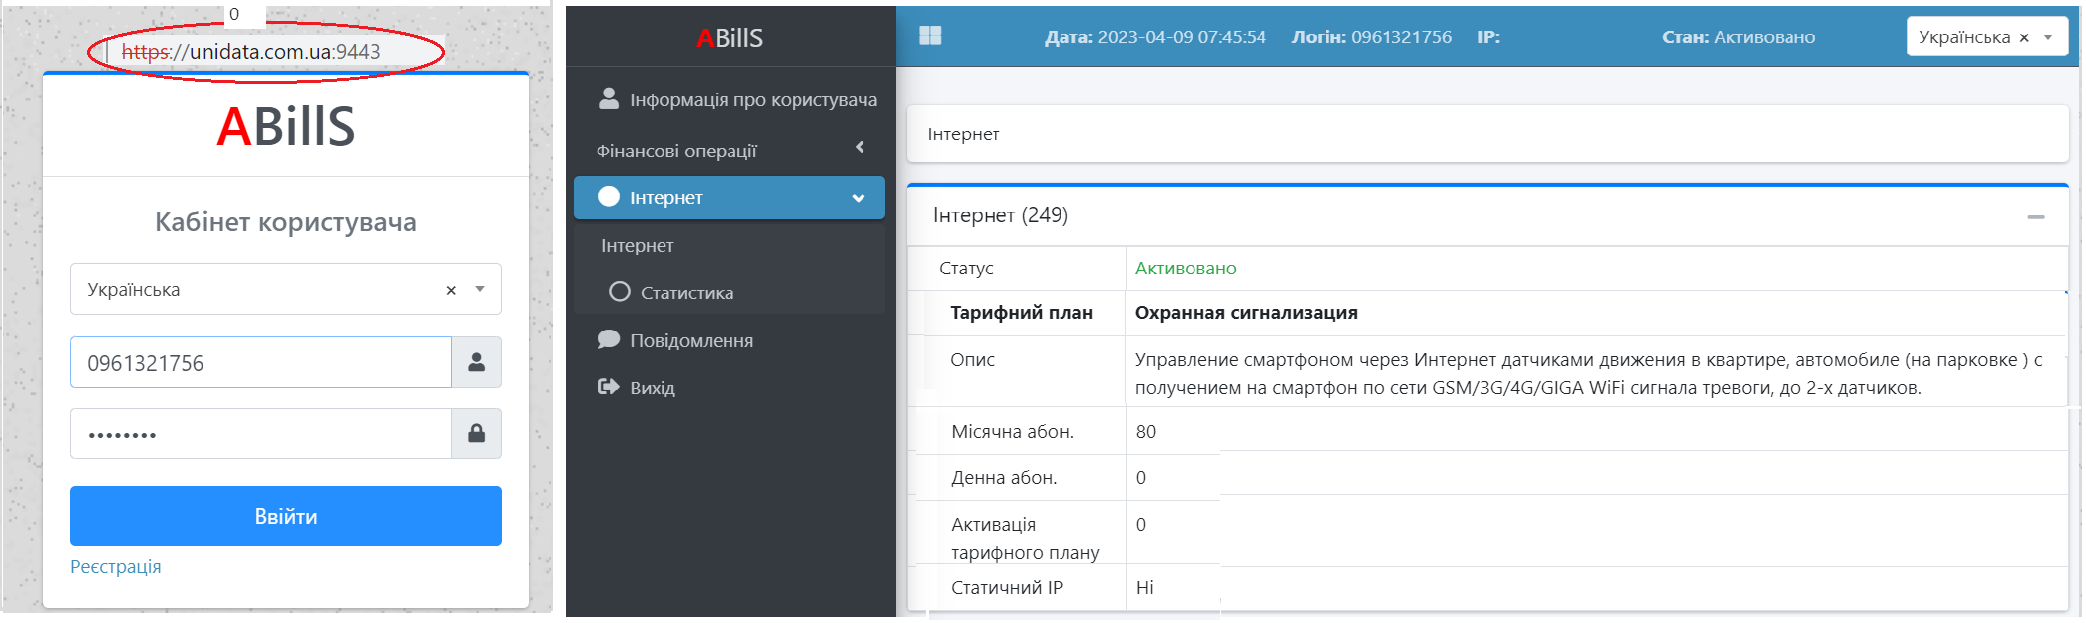Click the Статистика circle icon
The image size is (2086, 623).
tap(620, 292)
